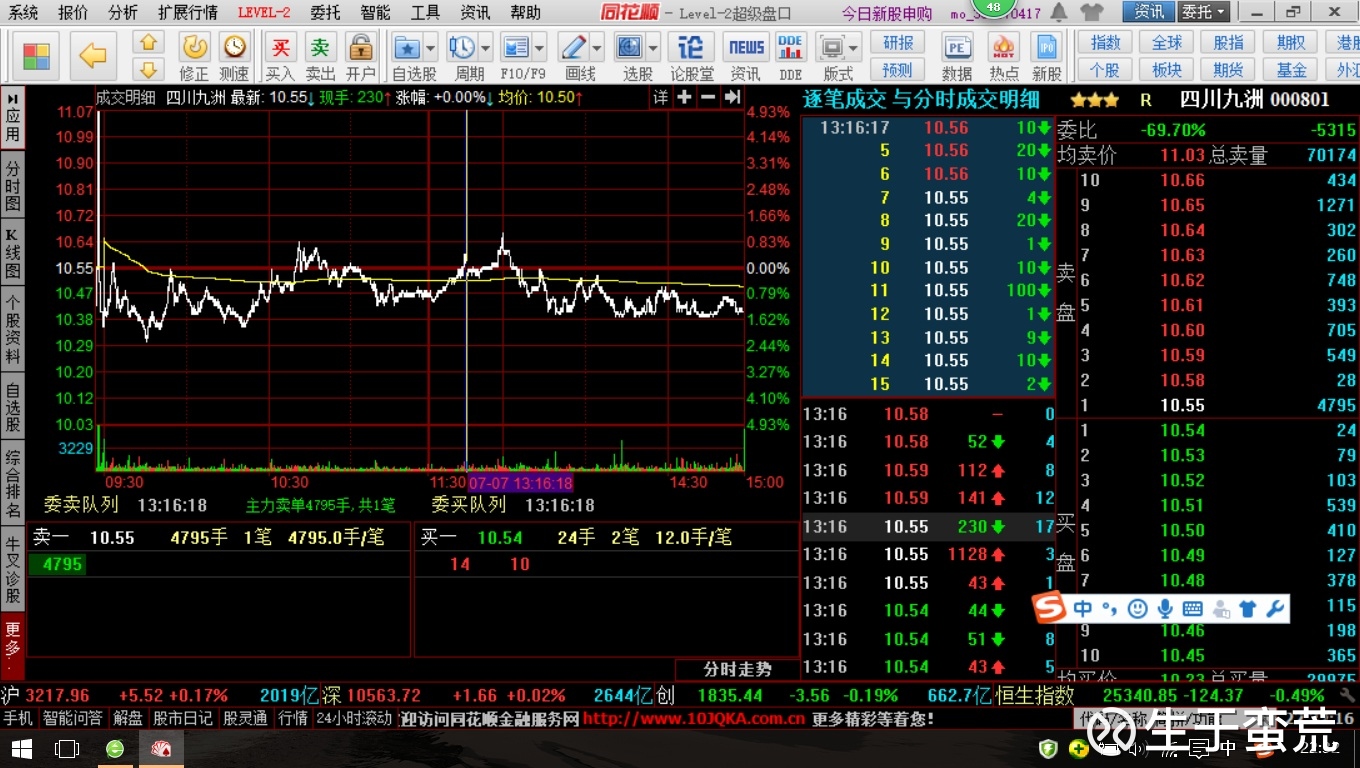This screenshot has height=768, width=1360.
Task: Click the 期货 button
Action: coord(1229,70)
